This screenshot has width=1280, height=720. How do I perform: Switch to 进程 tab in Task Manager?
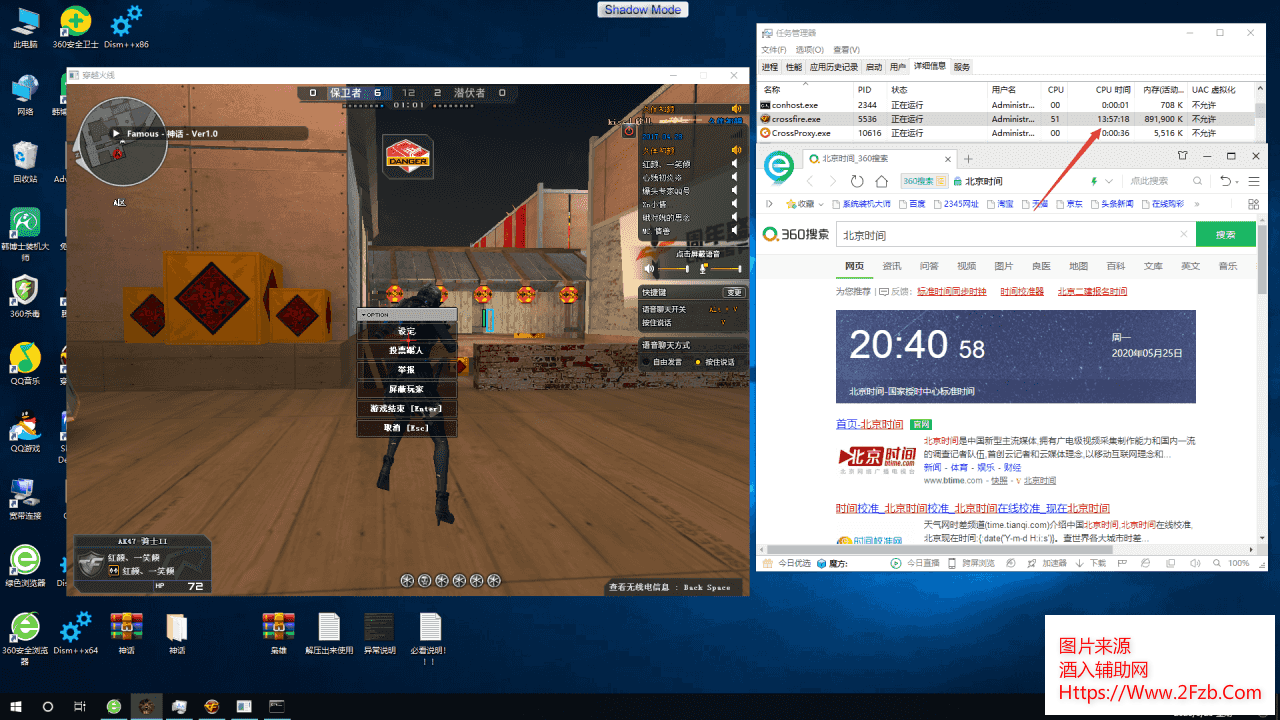point(770,67)
